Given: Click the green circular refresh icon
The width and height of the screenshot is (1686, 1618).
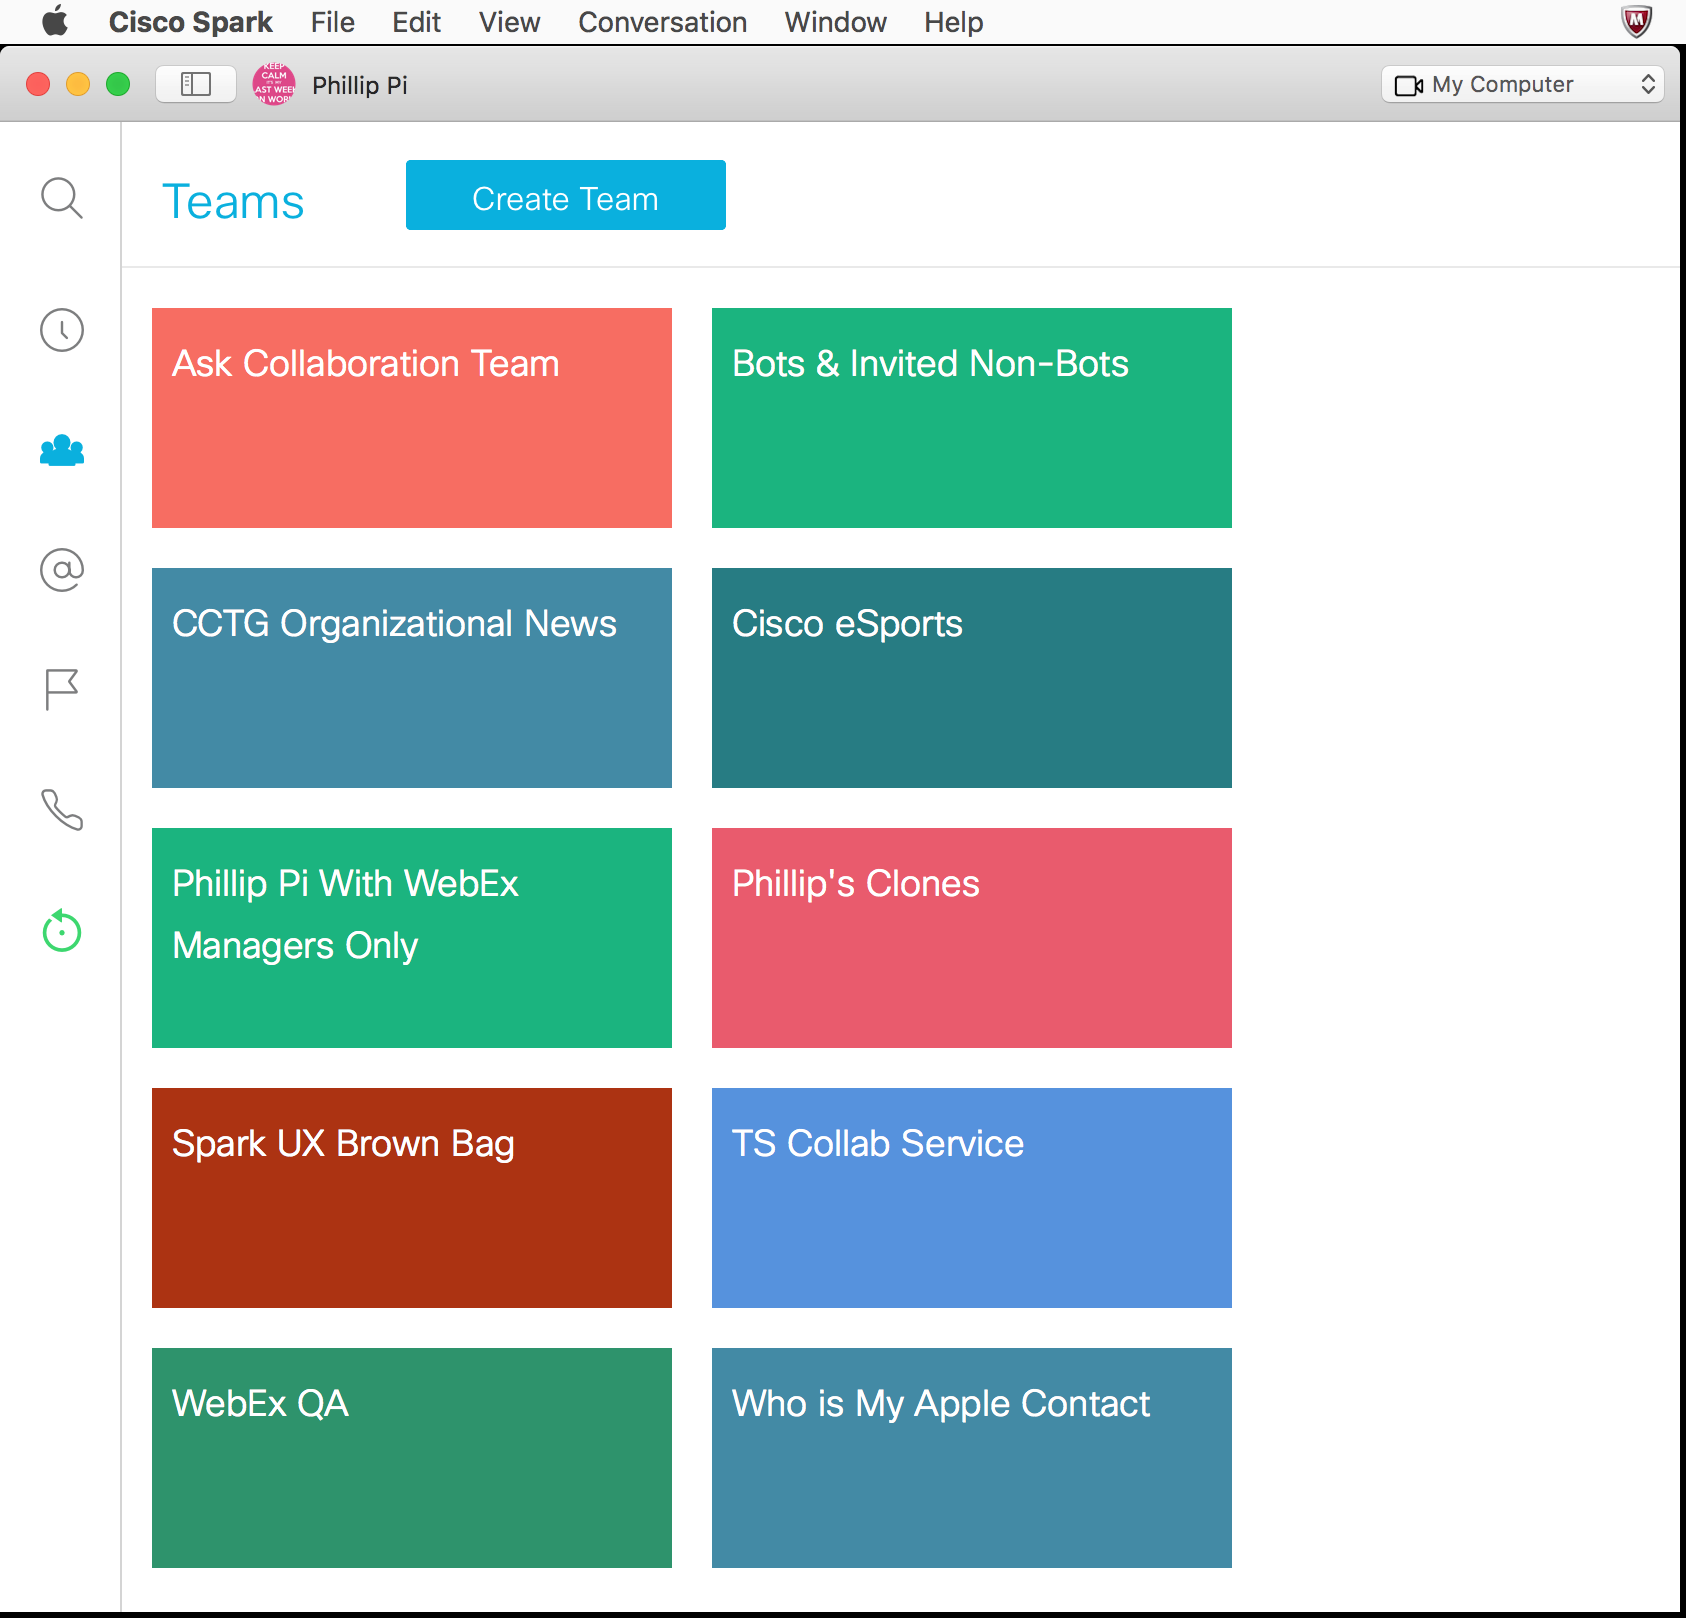Looking at the screenshot, I should [61, 931].
